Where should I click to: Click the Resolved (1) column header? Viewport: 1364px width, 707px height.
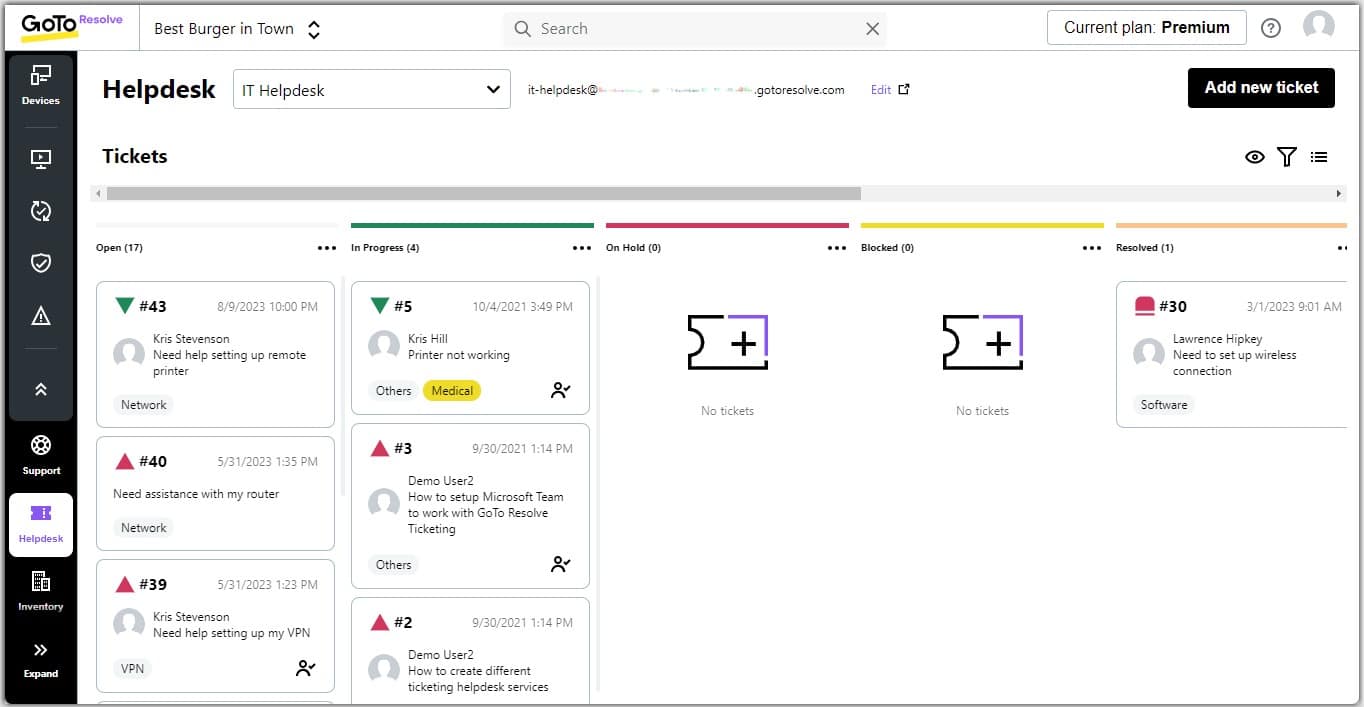pos(1145,248)
